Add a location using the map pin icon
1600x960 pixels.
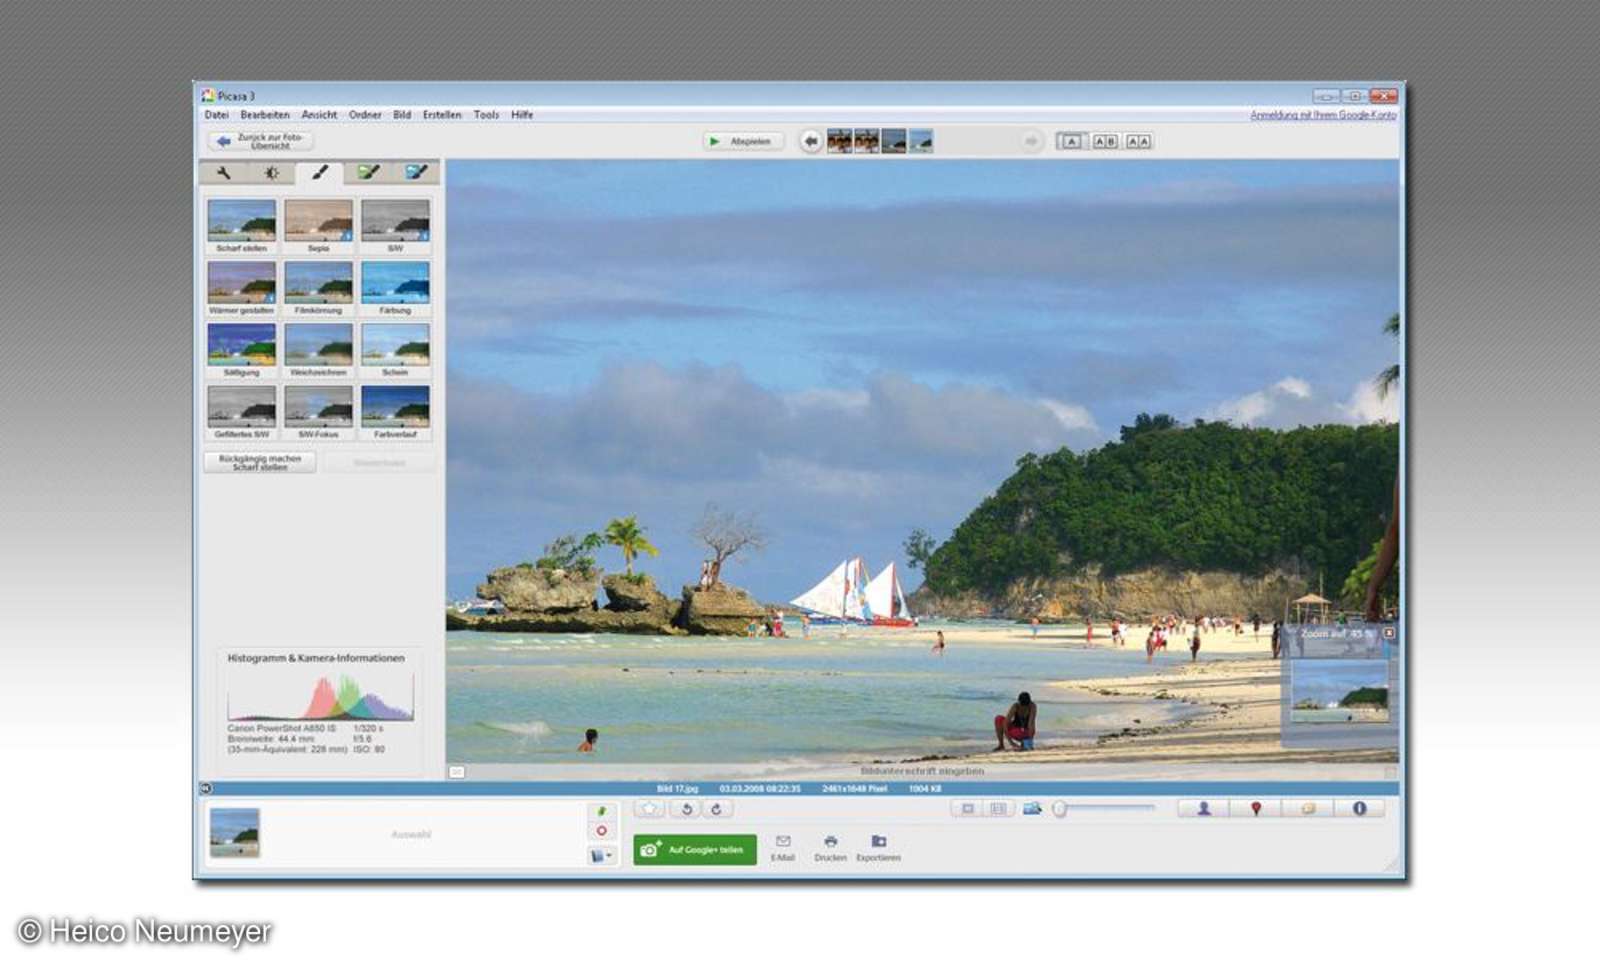[x=1257, y=810]
